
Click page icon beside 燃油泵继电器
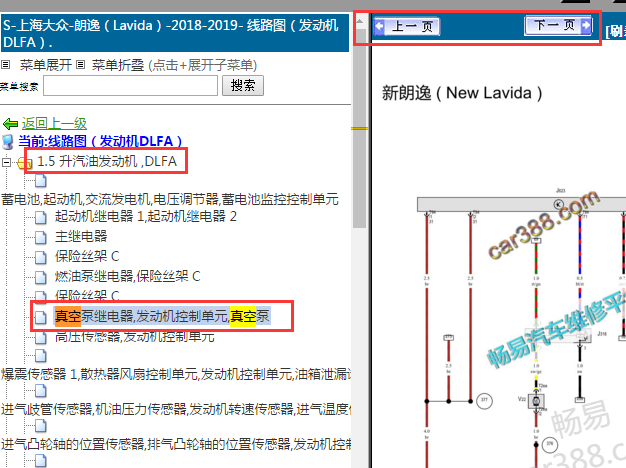point(41,277)
